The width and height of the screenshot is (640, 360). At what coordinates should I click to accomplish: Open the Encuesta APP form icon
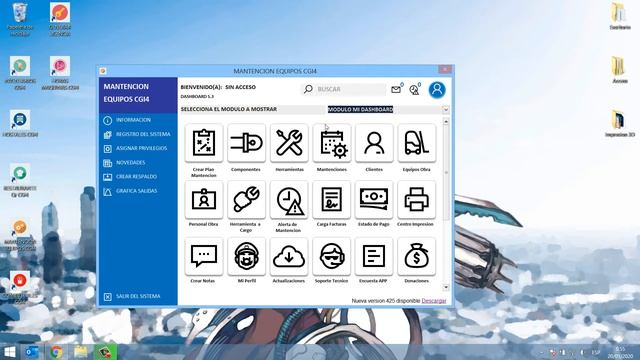[x=374, y=256]
